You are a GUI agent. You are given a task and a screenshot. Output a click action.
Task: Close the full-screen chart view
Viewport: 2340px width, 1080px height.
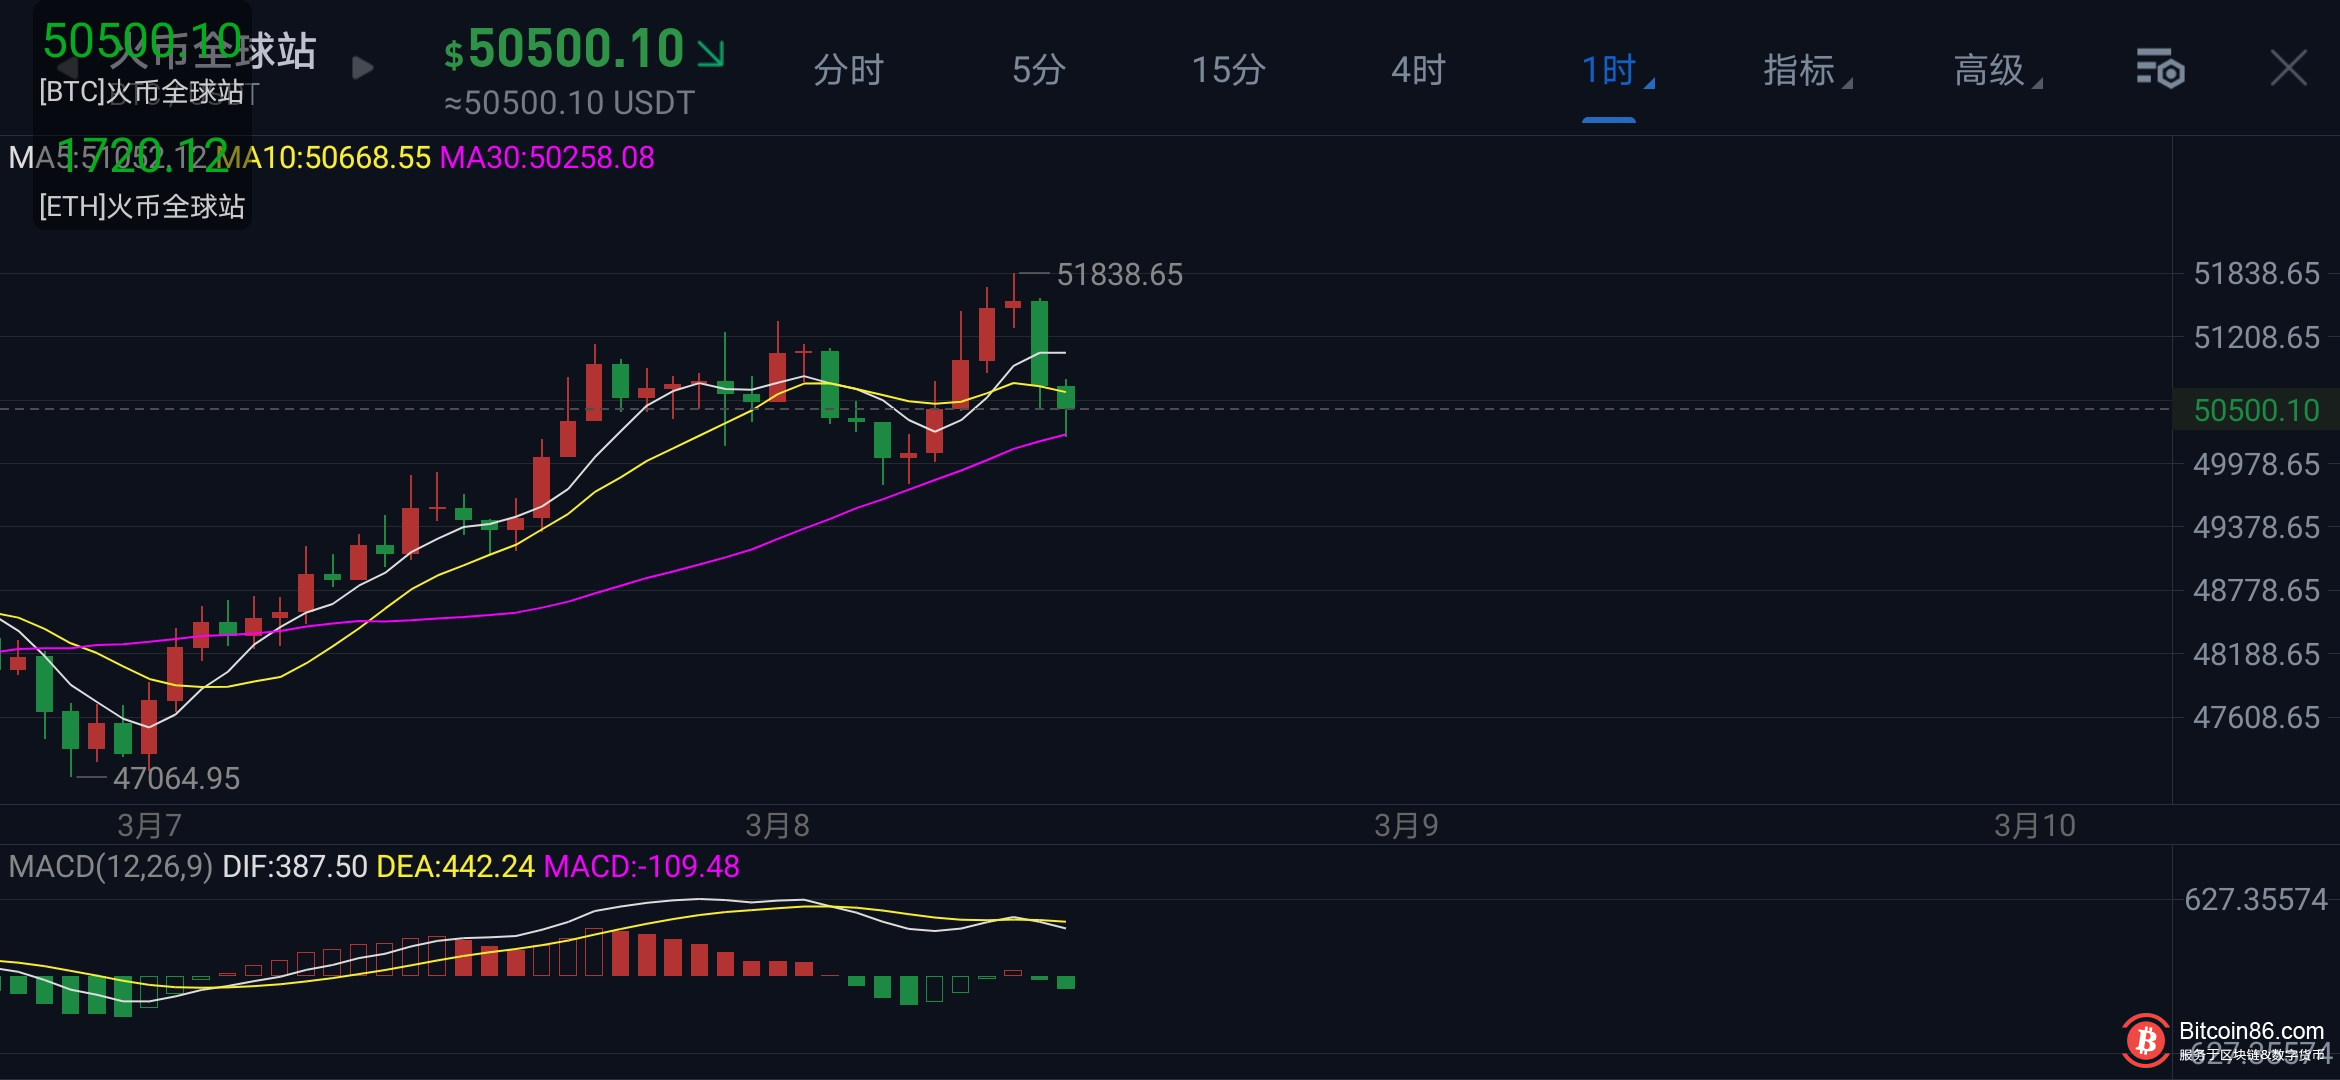pos(2288,69)
